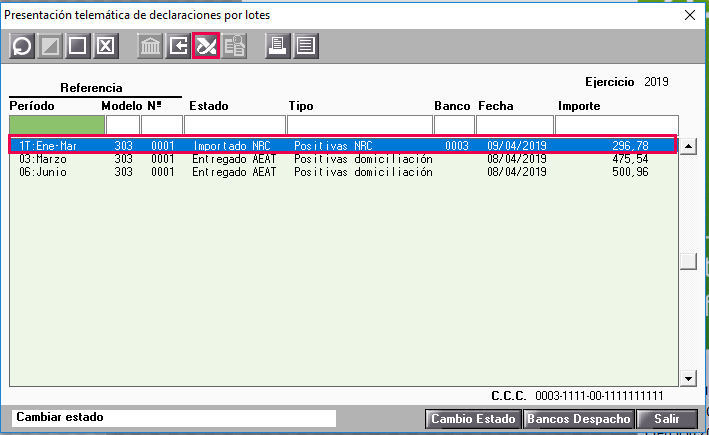The width and height of the screenshot is (709, 435).
Task: Click the empty square toolbar icon
Action: pos(78,46)
